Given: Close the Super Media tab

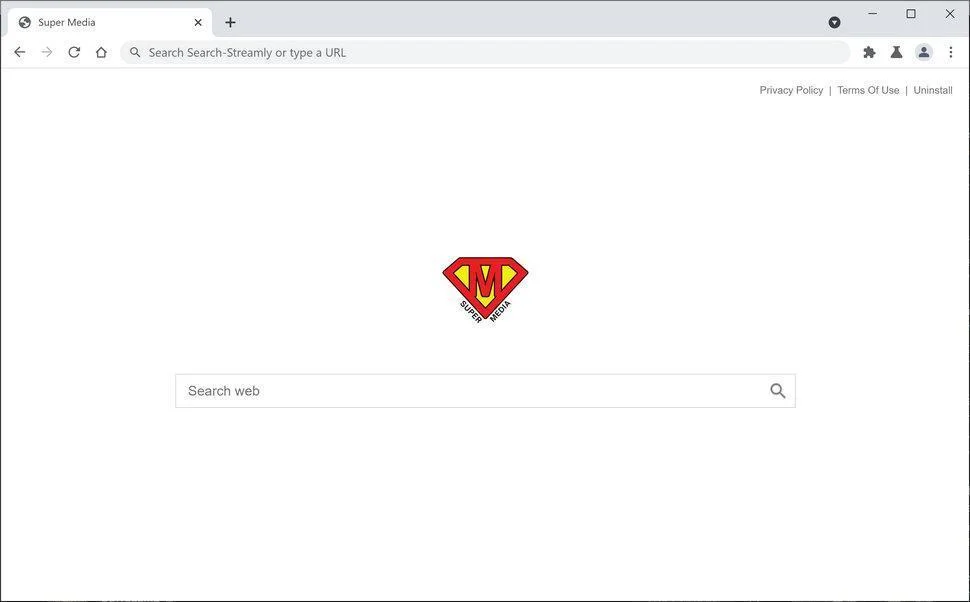Looking at the screenshot, I should click(198, 23).
